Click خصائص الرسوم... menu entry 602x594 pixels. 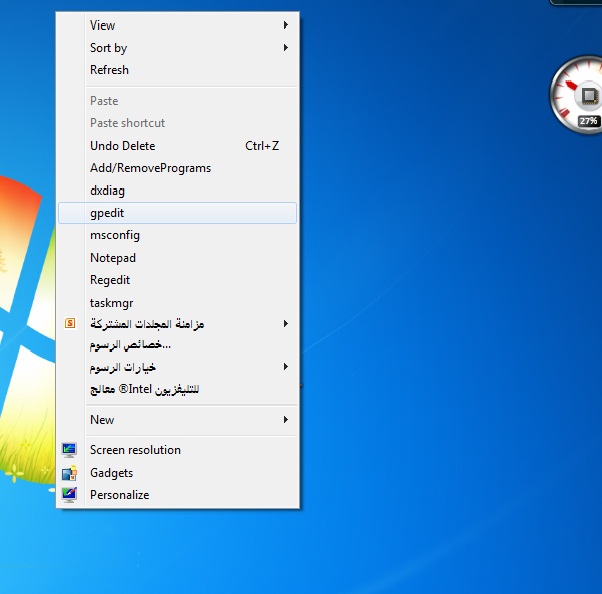pyautogui.click(x=177, y=345)
